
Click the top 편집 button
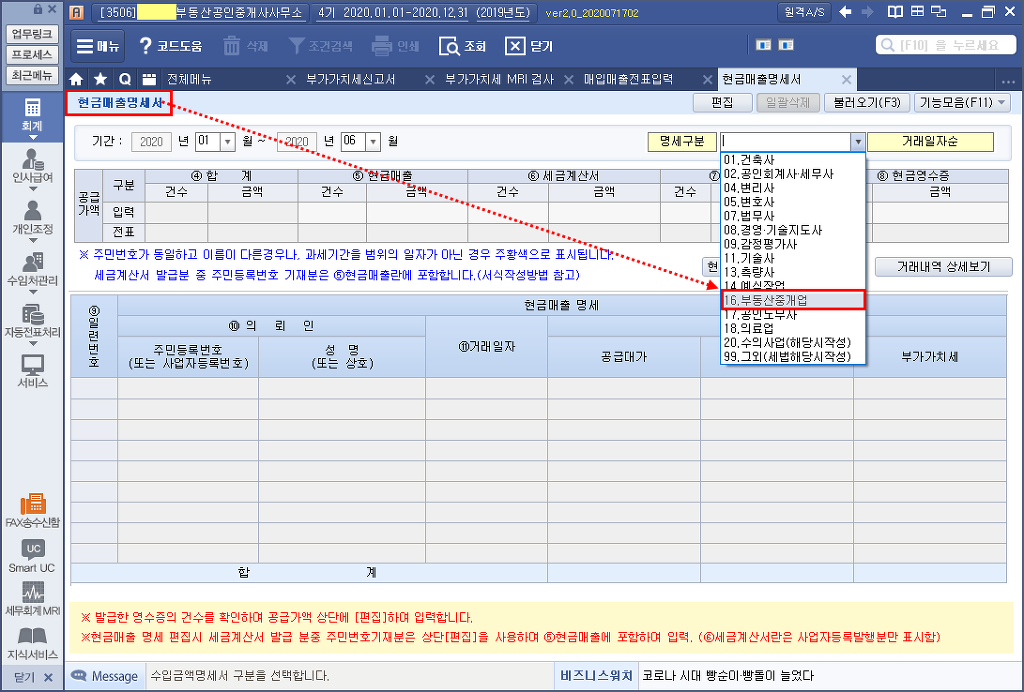722,102
